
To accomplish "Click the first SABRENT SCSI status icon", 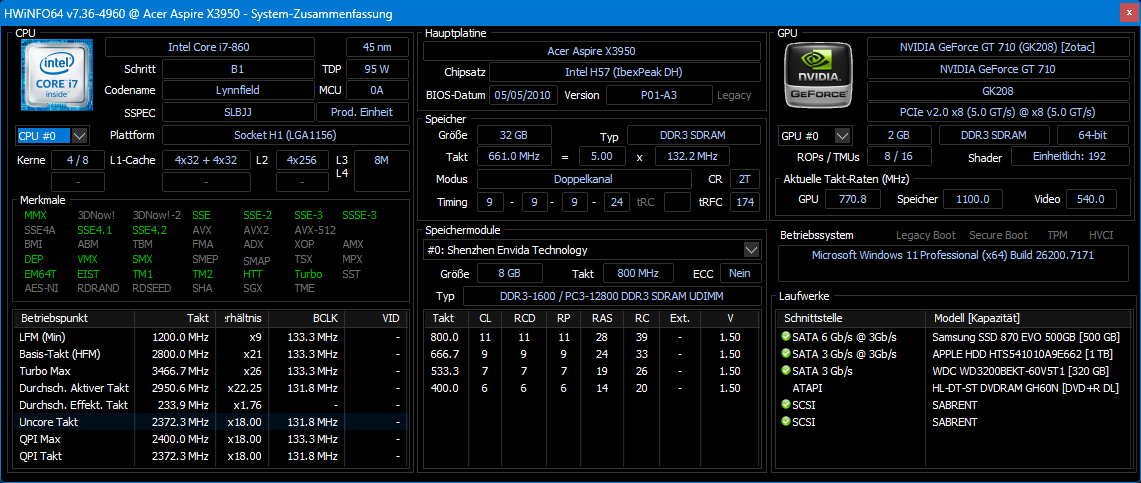I will point(786,405).
